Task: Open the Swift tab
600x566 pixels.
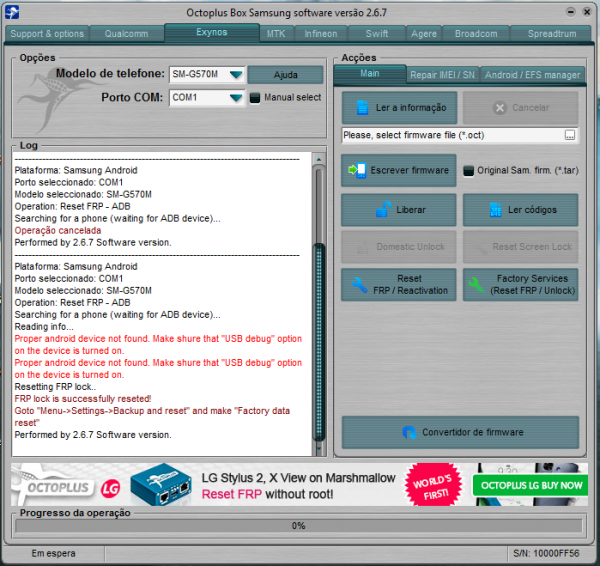Action: tap(377, 34)
